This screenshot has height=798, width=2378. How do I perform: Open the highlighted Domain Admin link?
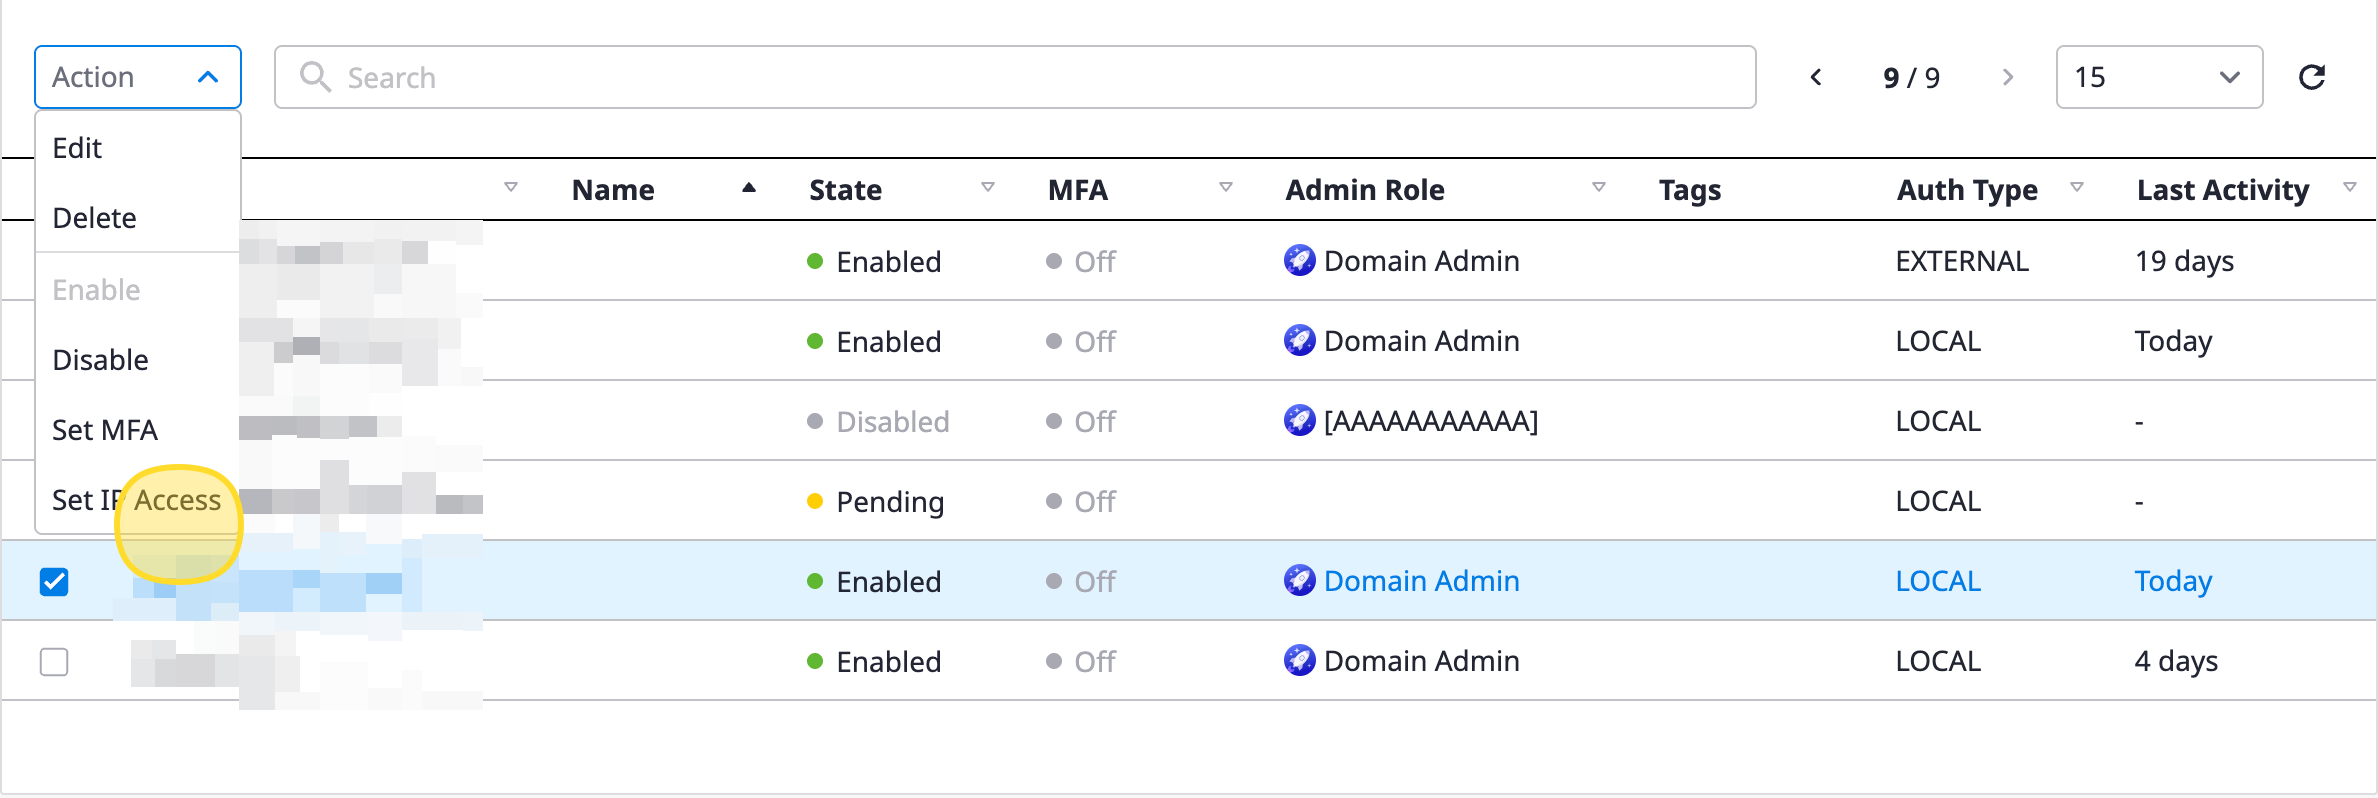point(1420,581)
